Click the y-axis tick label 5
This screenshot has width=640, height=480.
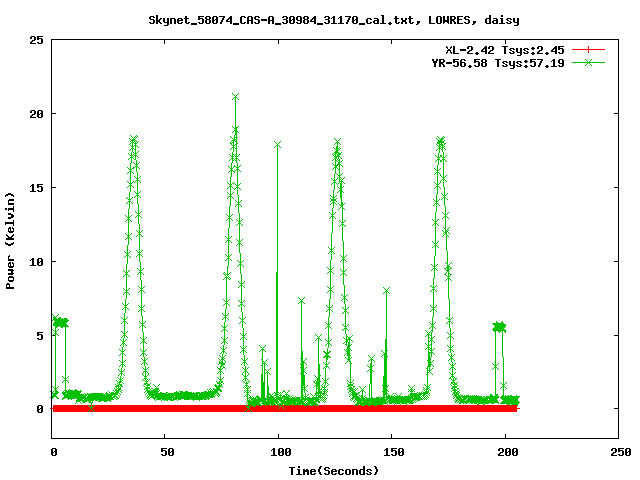[x=40, y=336]
